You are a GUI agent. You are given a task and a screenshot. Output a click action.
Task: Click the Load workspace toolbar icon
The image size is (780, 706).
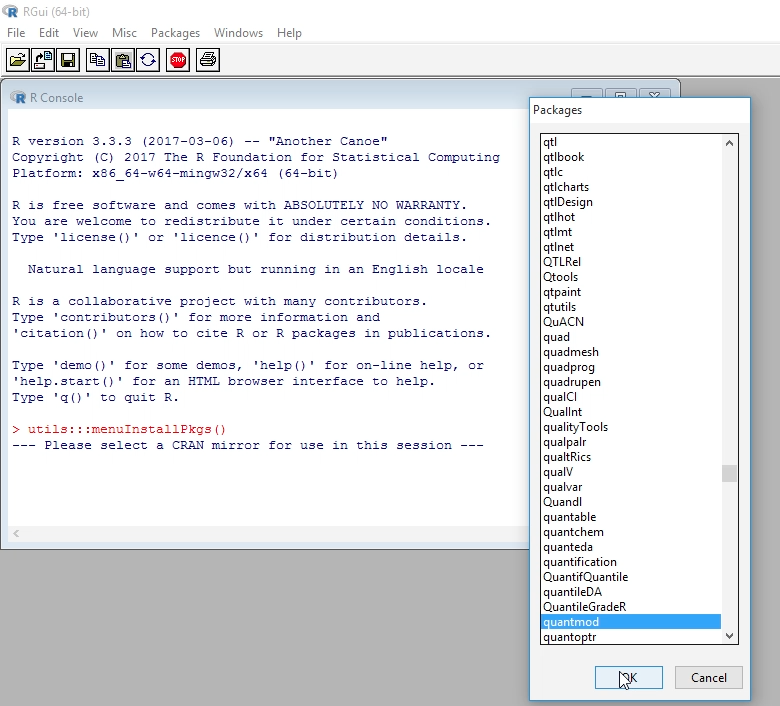(43, 60)
